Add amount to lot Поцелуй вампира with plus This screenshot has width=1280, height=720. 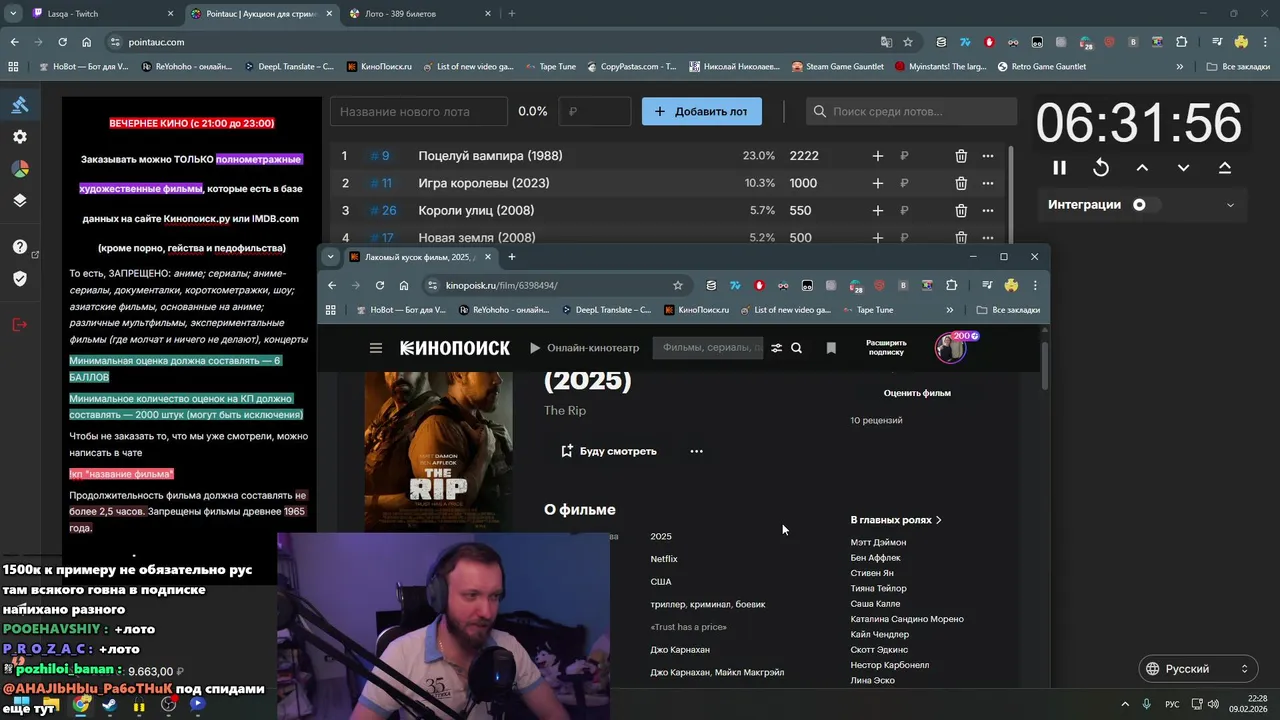(x=877, y=156)
